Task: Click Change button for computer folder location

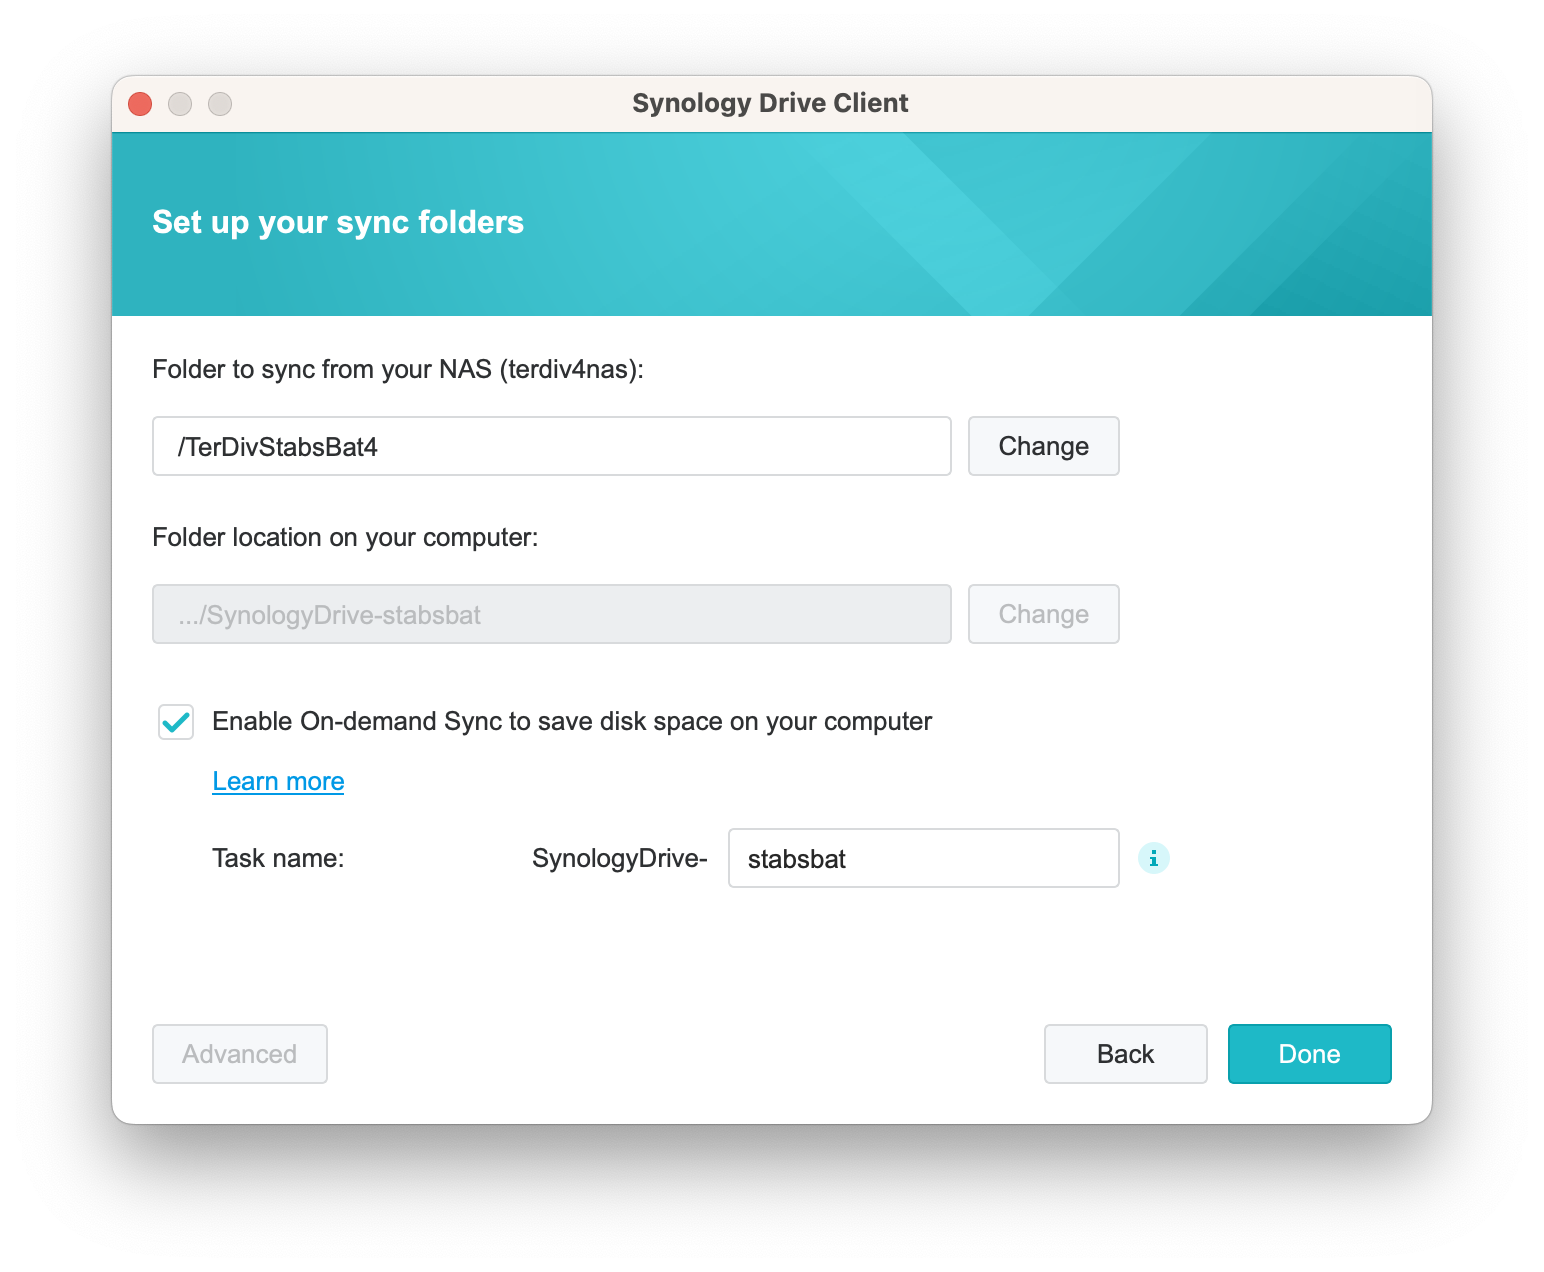Action: pyautogui.click(x=1043, y=614)
